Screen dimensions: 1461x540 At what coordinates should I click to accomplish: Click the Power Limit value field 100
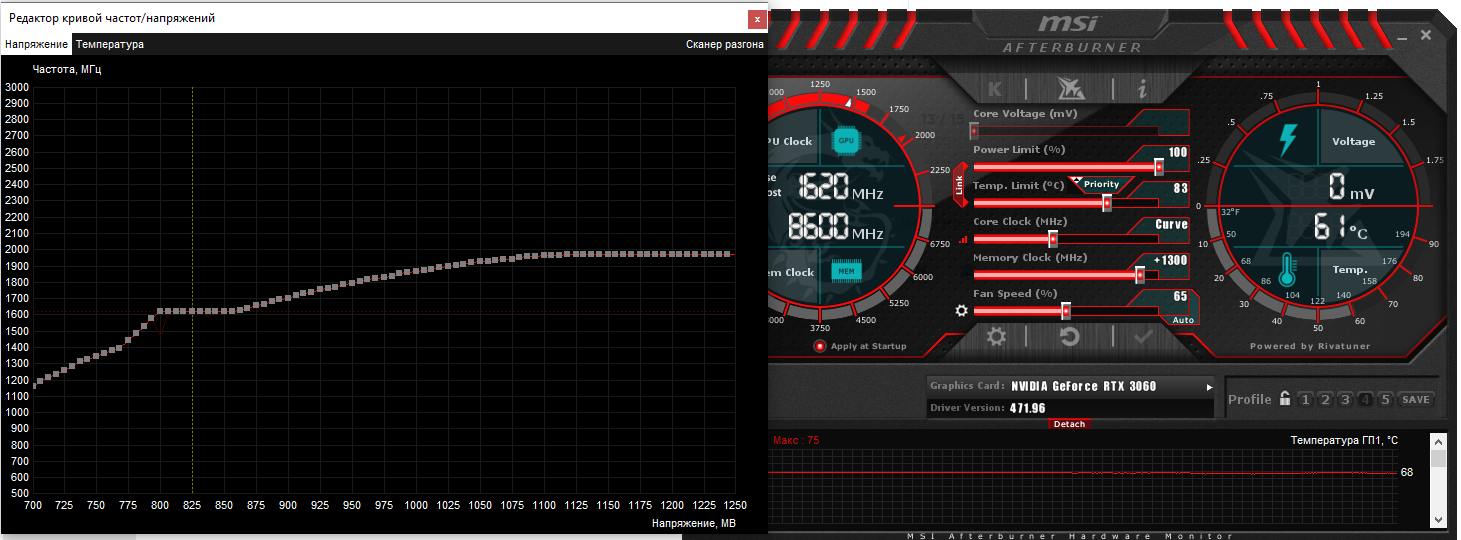coord(1177,152)
